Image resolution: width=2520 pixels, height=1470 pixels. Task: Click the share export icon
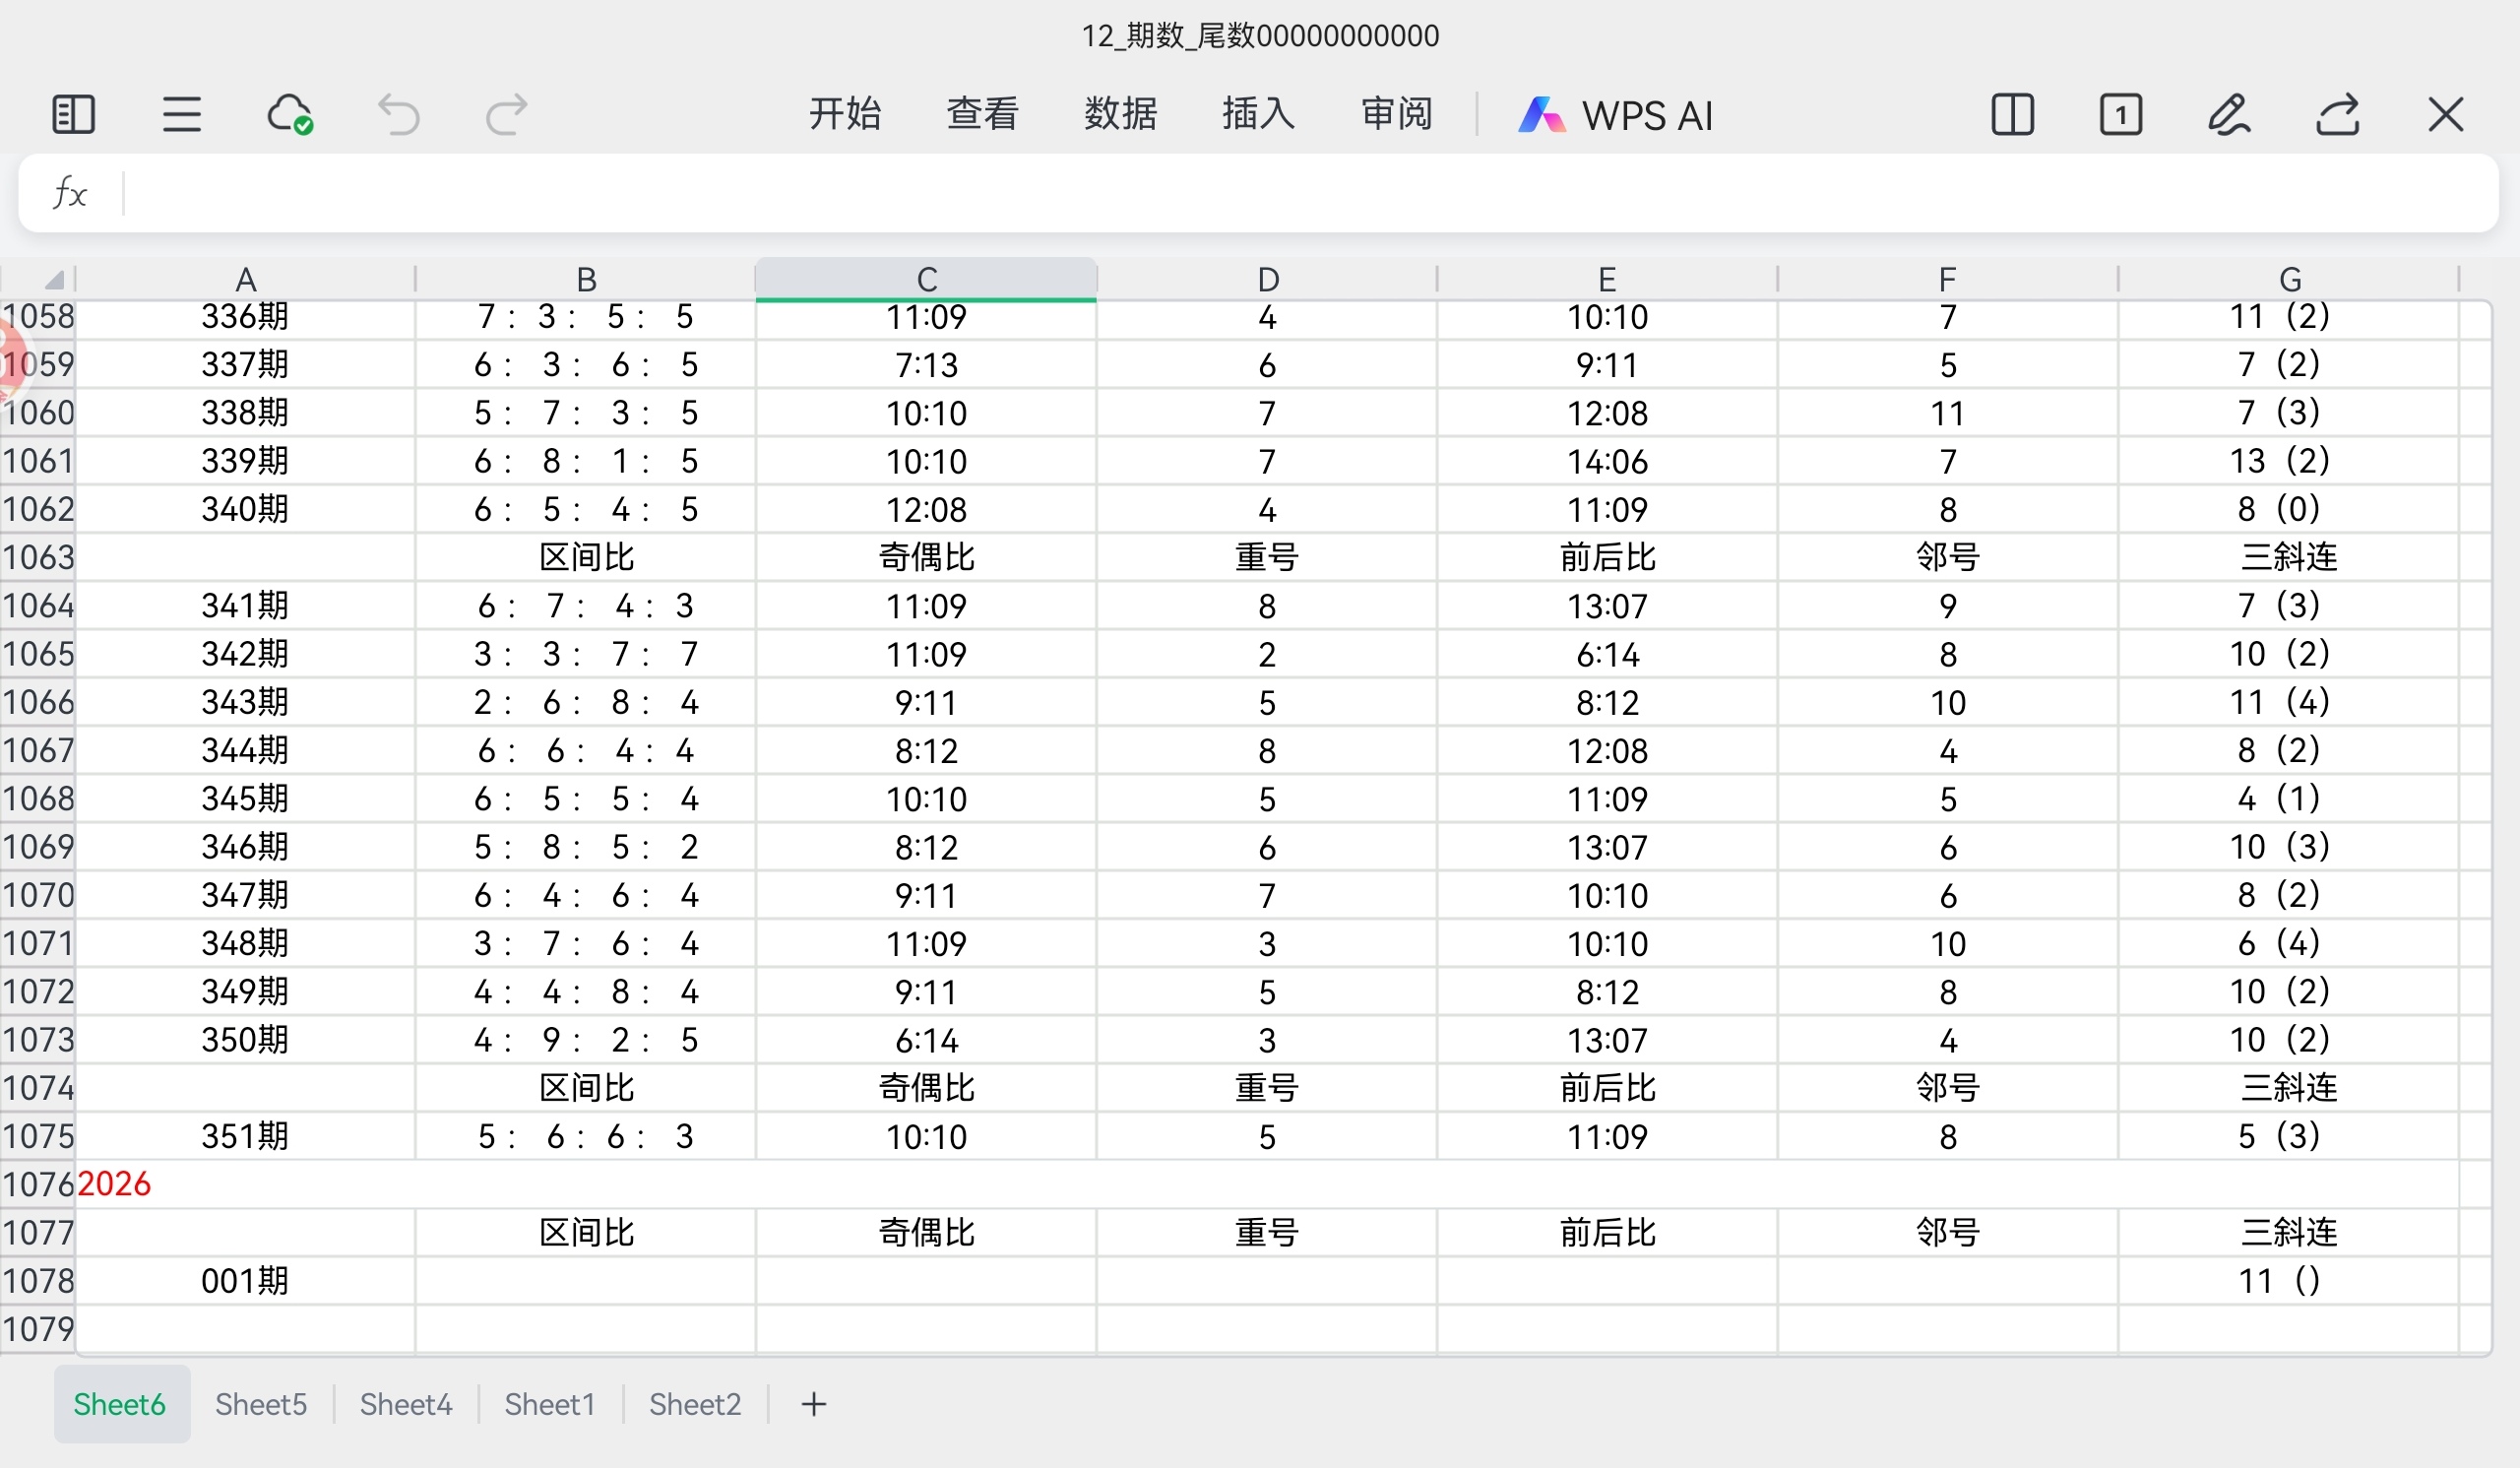[2338, 114]
